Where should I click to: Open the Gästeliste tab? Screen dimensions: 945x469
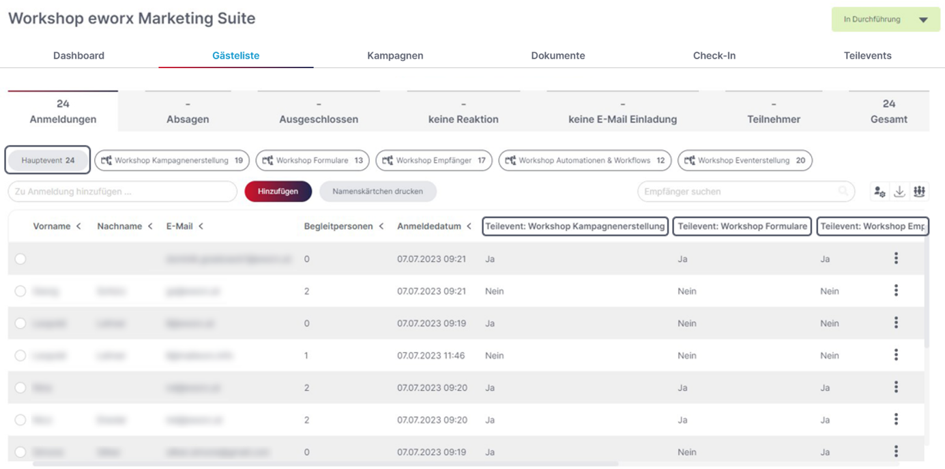click(236, 55)
